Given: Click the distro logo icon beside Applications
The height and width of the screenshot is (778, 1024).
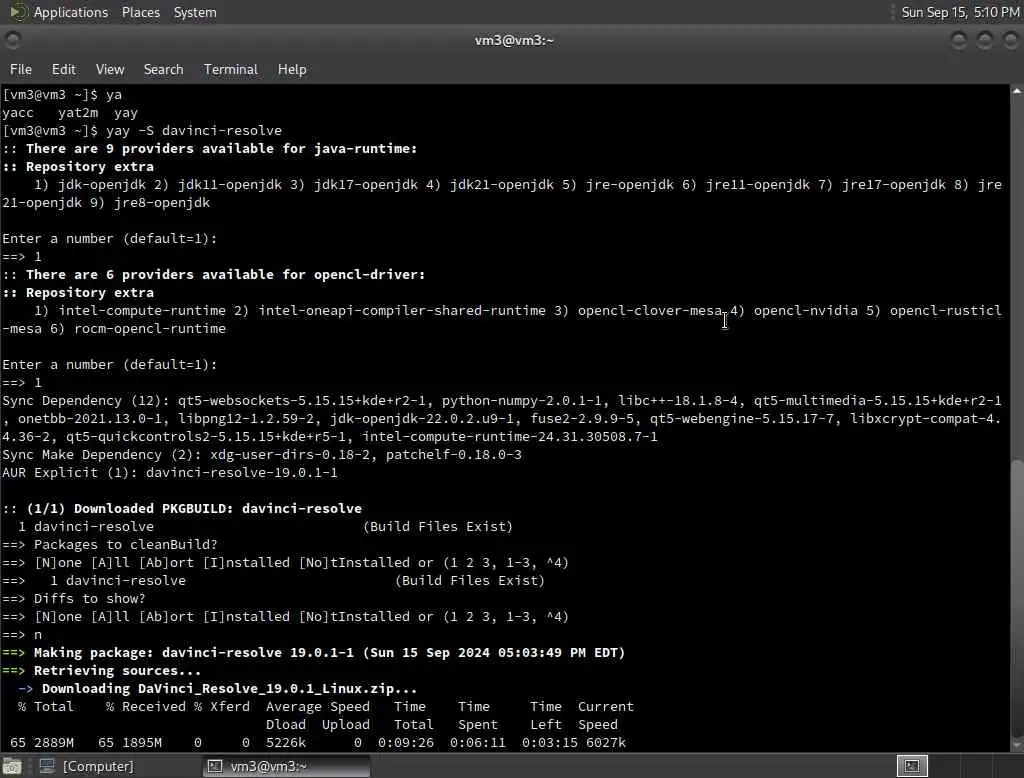Looking at the screenshot, I should tap(18, 12).
